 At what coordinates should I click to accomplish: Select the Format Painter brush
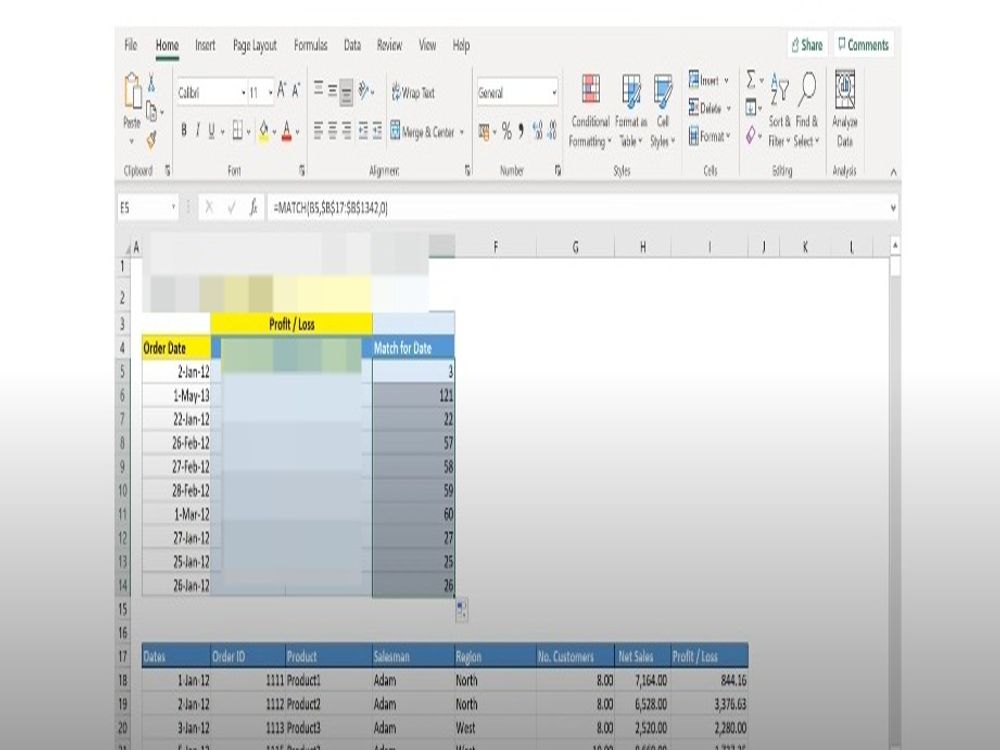[152, 139]
